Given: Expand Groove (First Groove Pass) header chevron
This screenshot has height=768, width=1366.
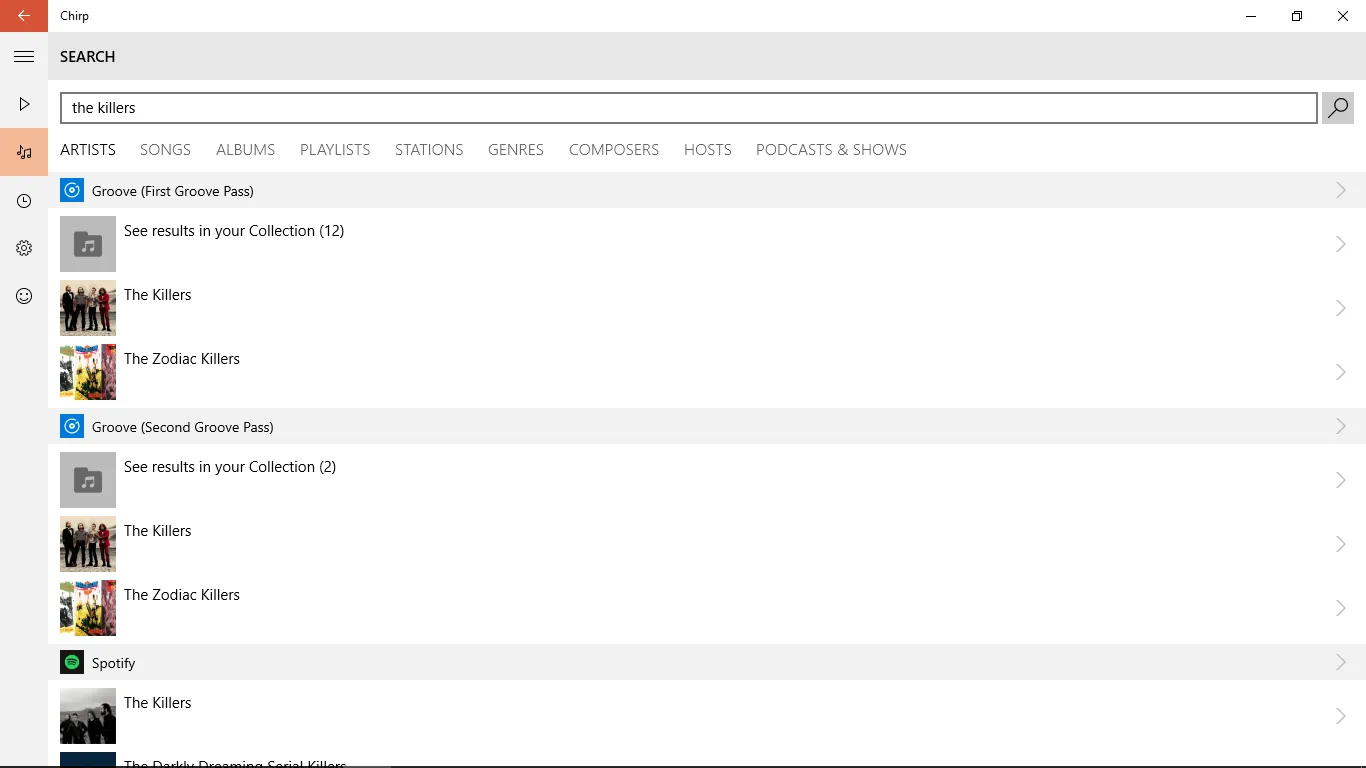Looking at the screenshot, I should point(1341,190).
